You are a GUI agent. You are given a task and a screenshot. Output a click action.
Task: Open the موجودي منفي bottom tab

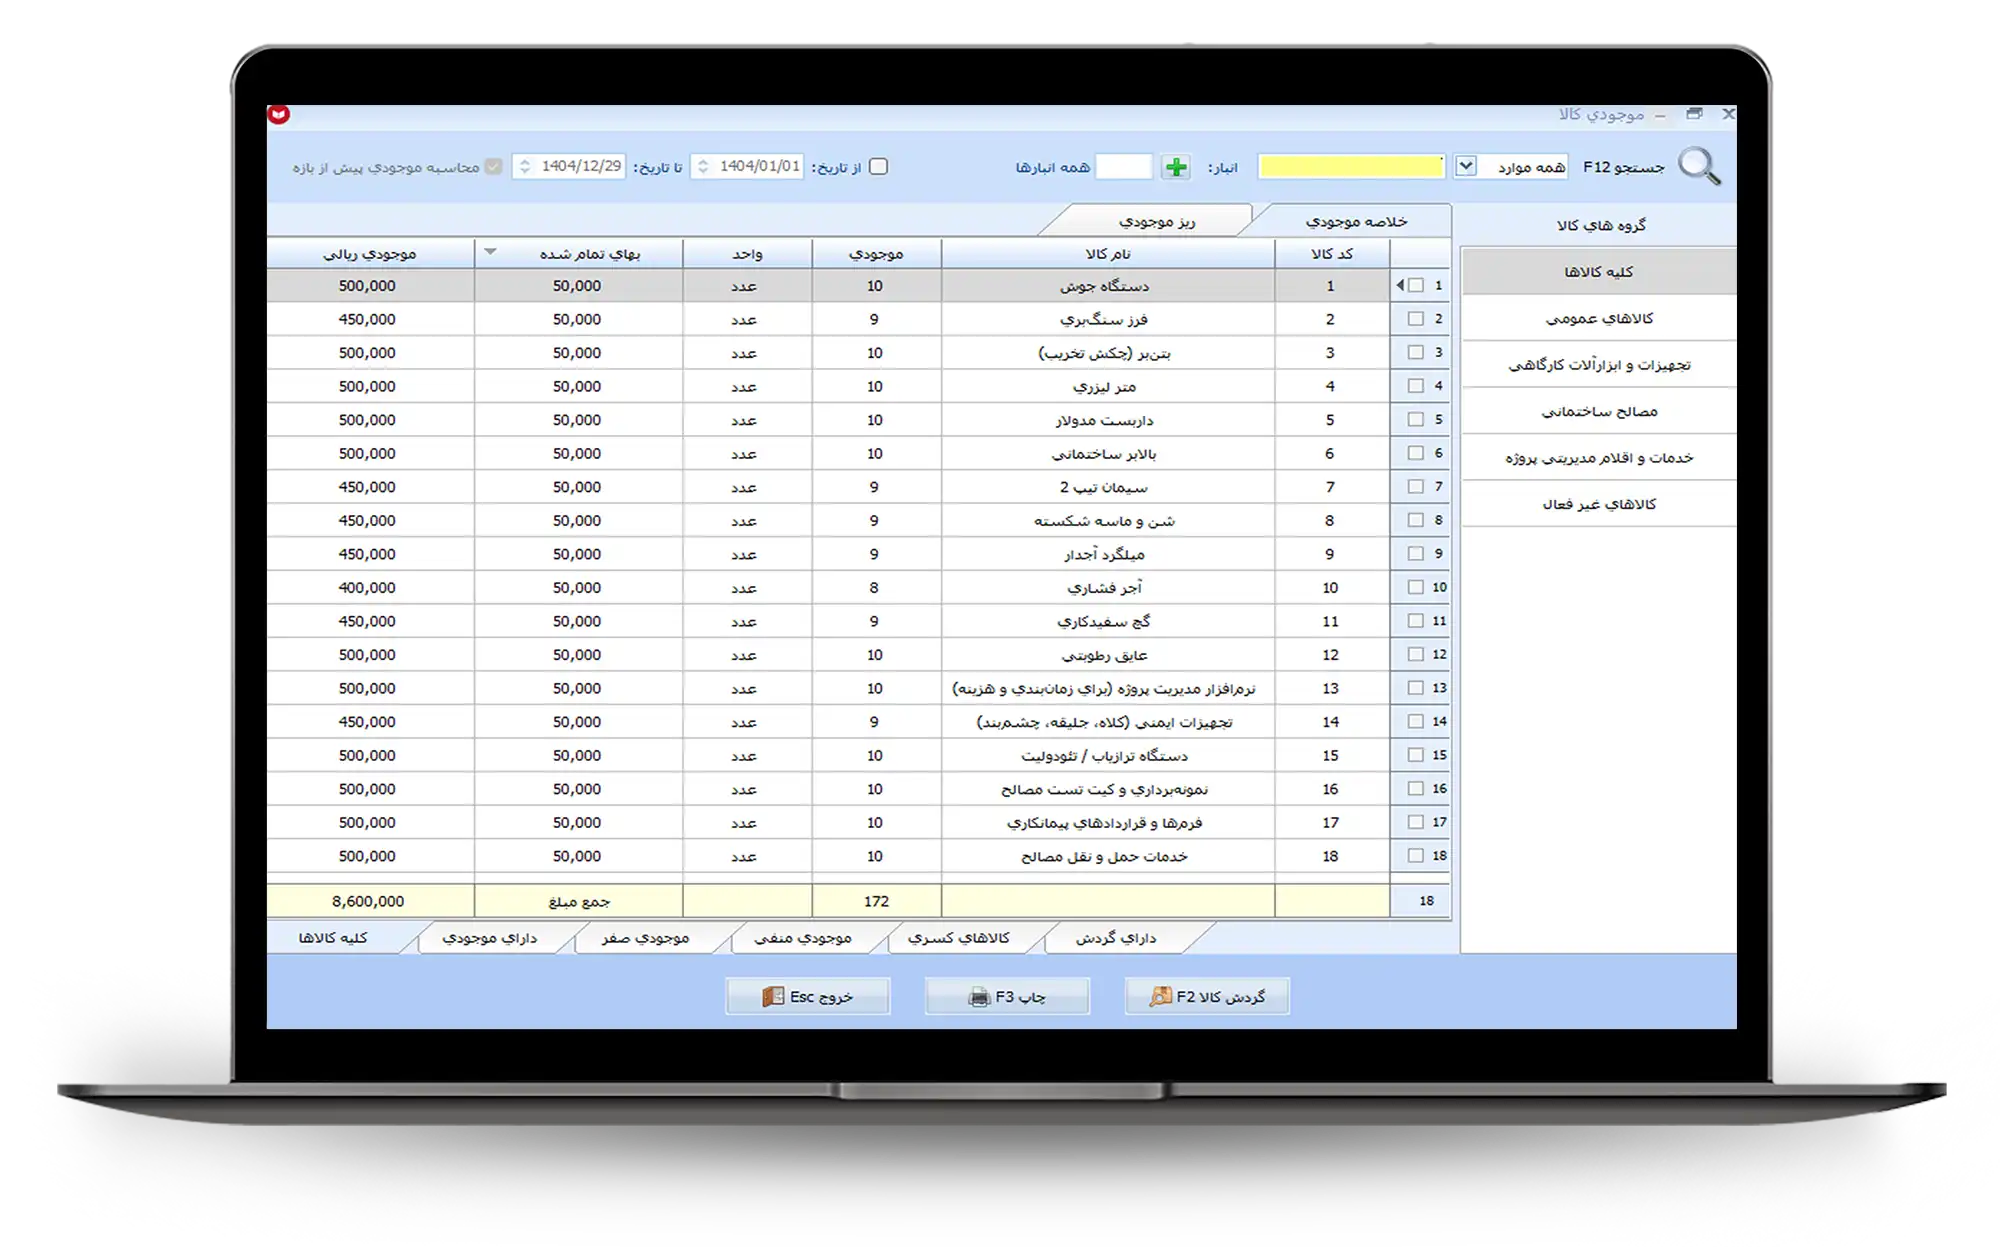[x=802, y=938]
